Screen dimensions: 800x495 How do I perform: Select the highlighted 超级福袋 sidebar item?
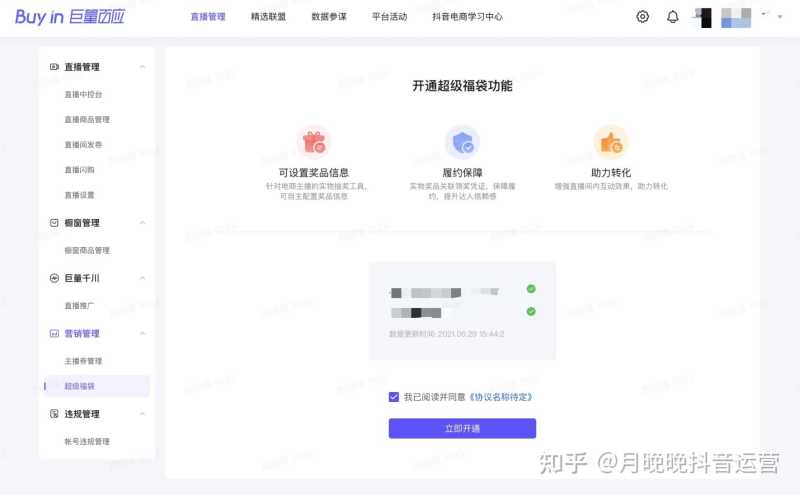tap(97, 386)
